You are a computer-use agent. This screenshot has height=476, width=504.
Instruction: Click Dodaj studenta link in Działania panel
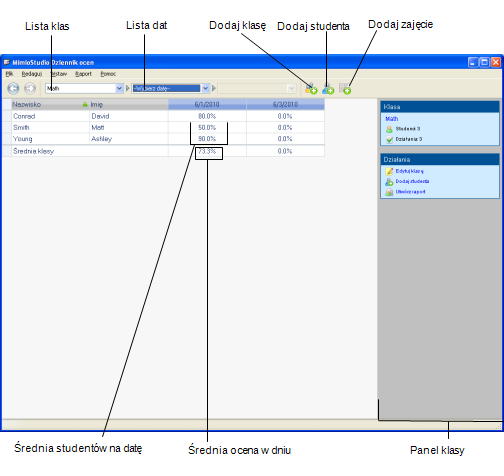pos(412,181)
